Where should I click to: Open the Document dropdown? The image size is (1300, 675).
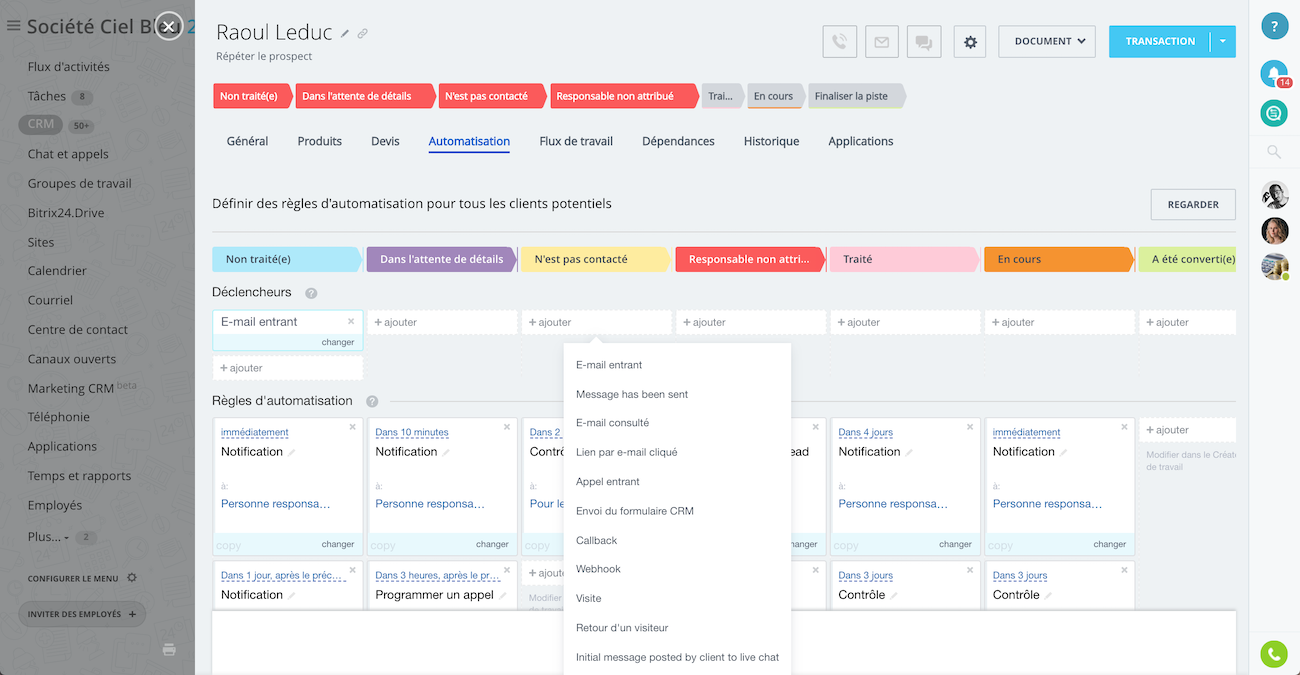pos(1046,41)
